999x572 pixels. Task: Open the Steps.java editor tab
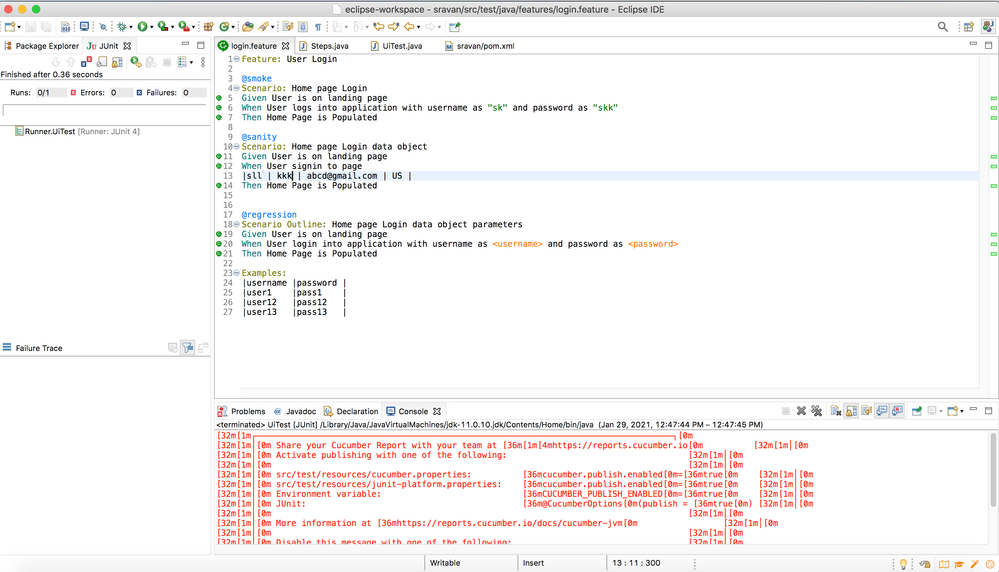click(x=327, y=46)
